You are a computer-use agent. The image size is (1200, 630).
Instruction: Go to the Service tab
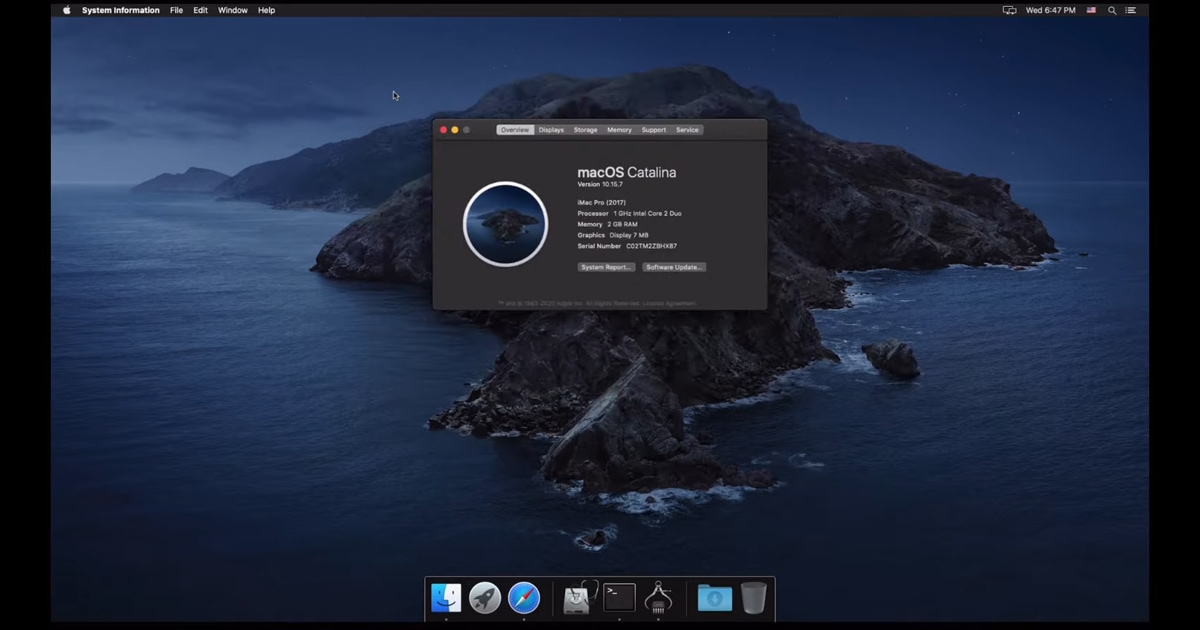click(687, 130)
